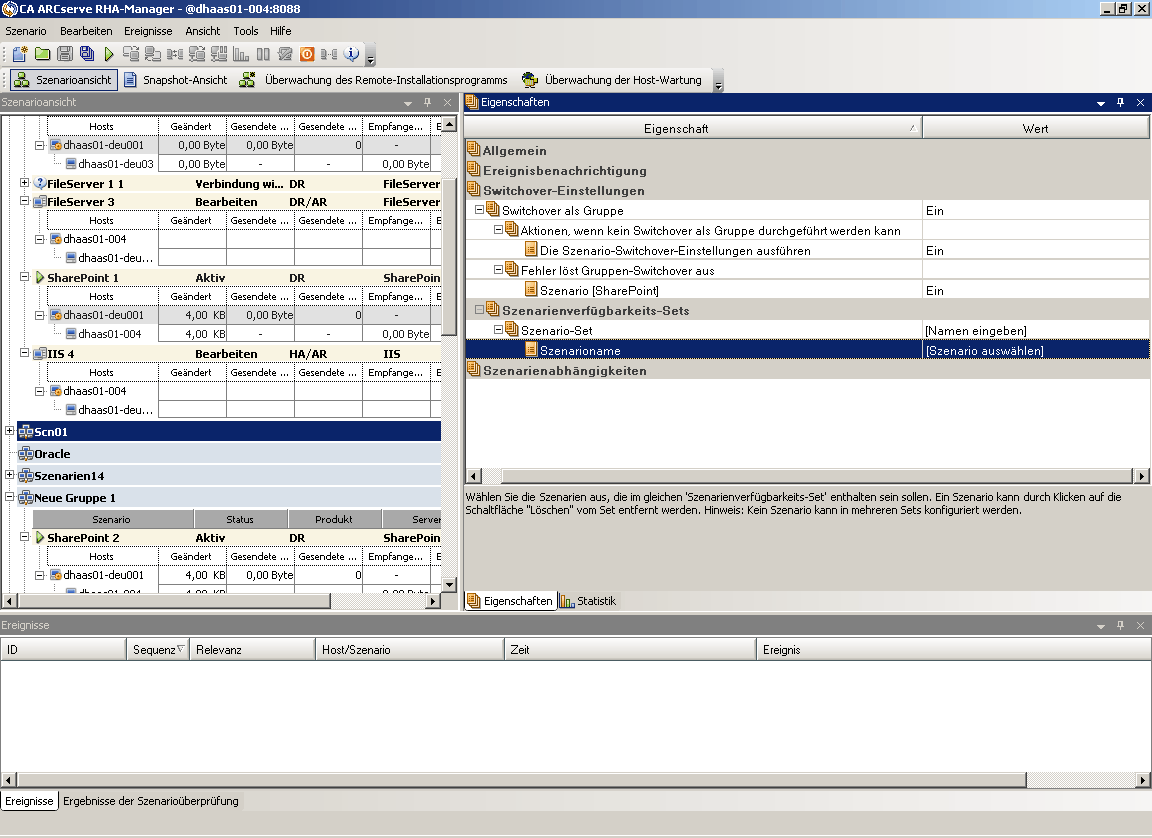Expand the FileServer 1 1 scenario

point(25,183)
